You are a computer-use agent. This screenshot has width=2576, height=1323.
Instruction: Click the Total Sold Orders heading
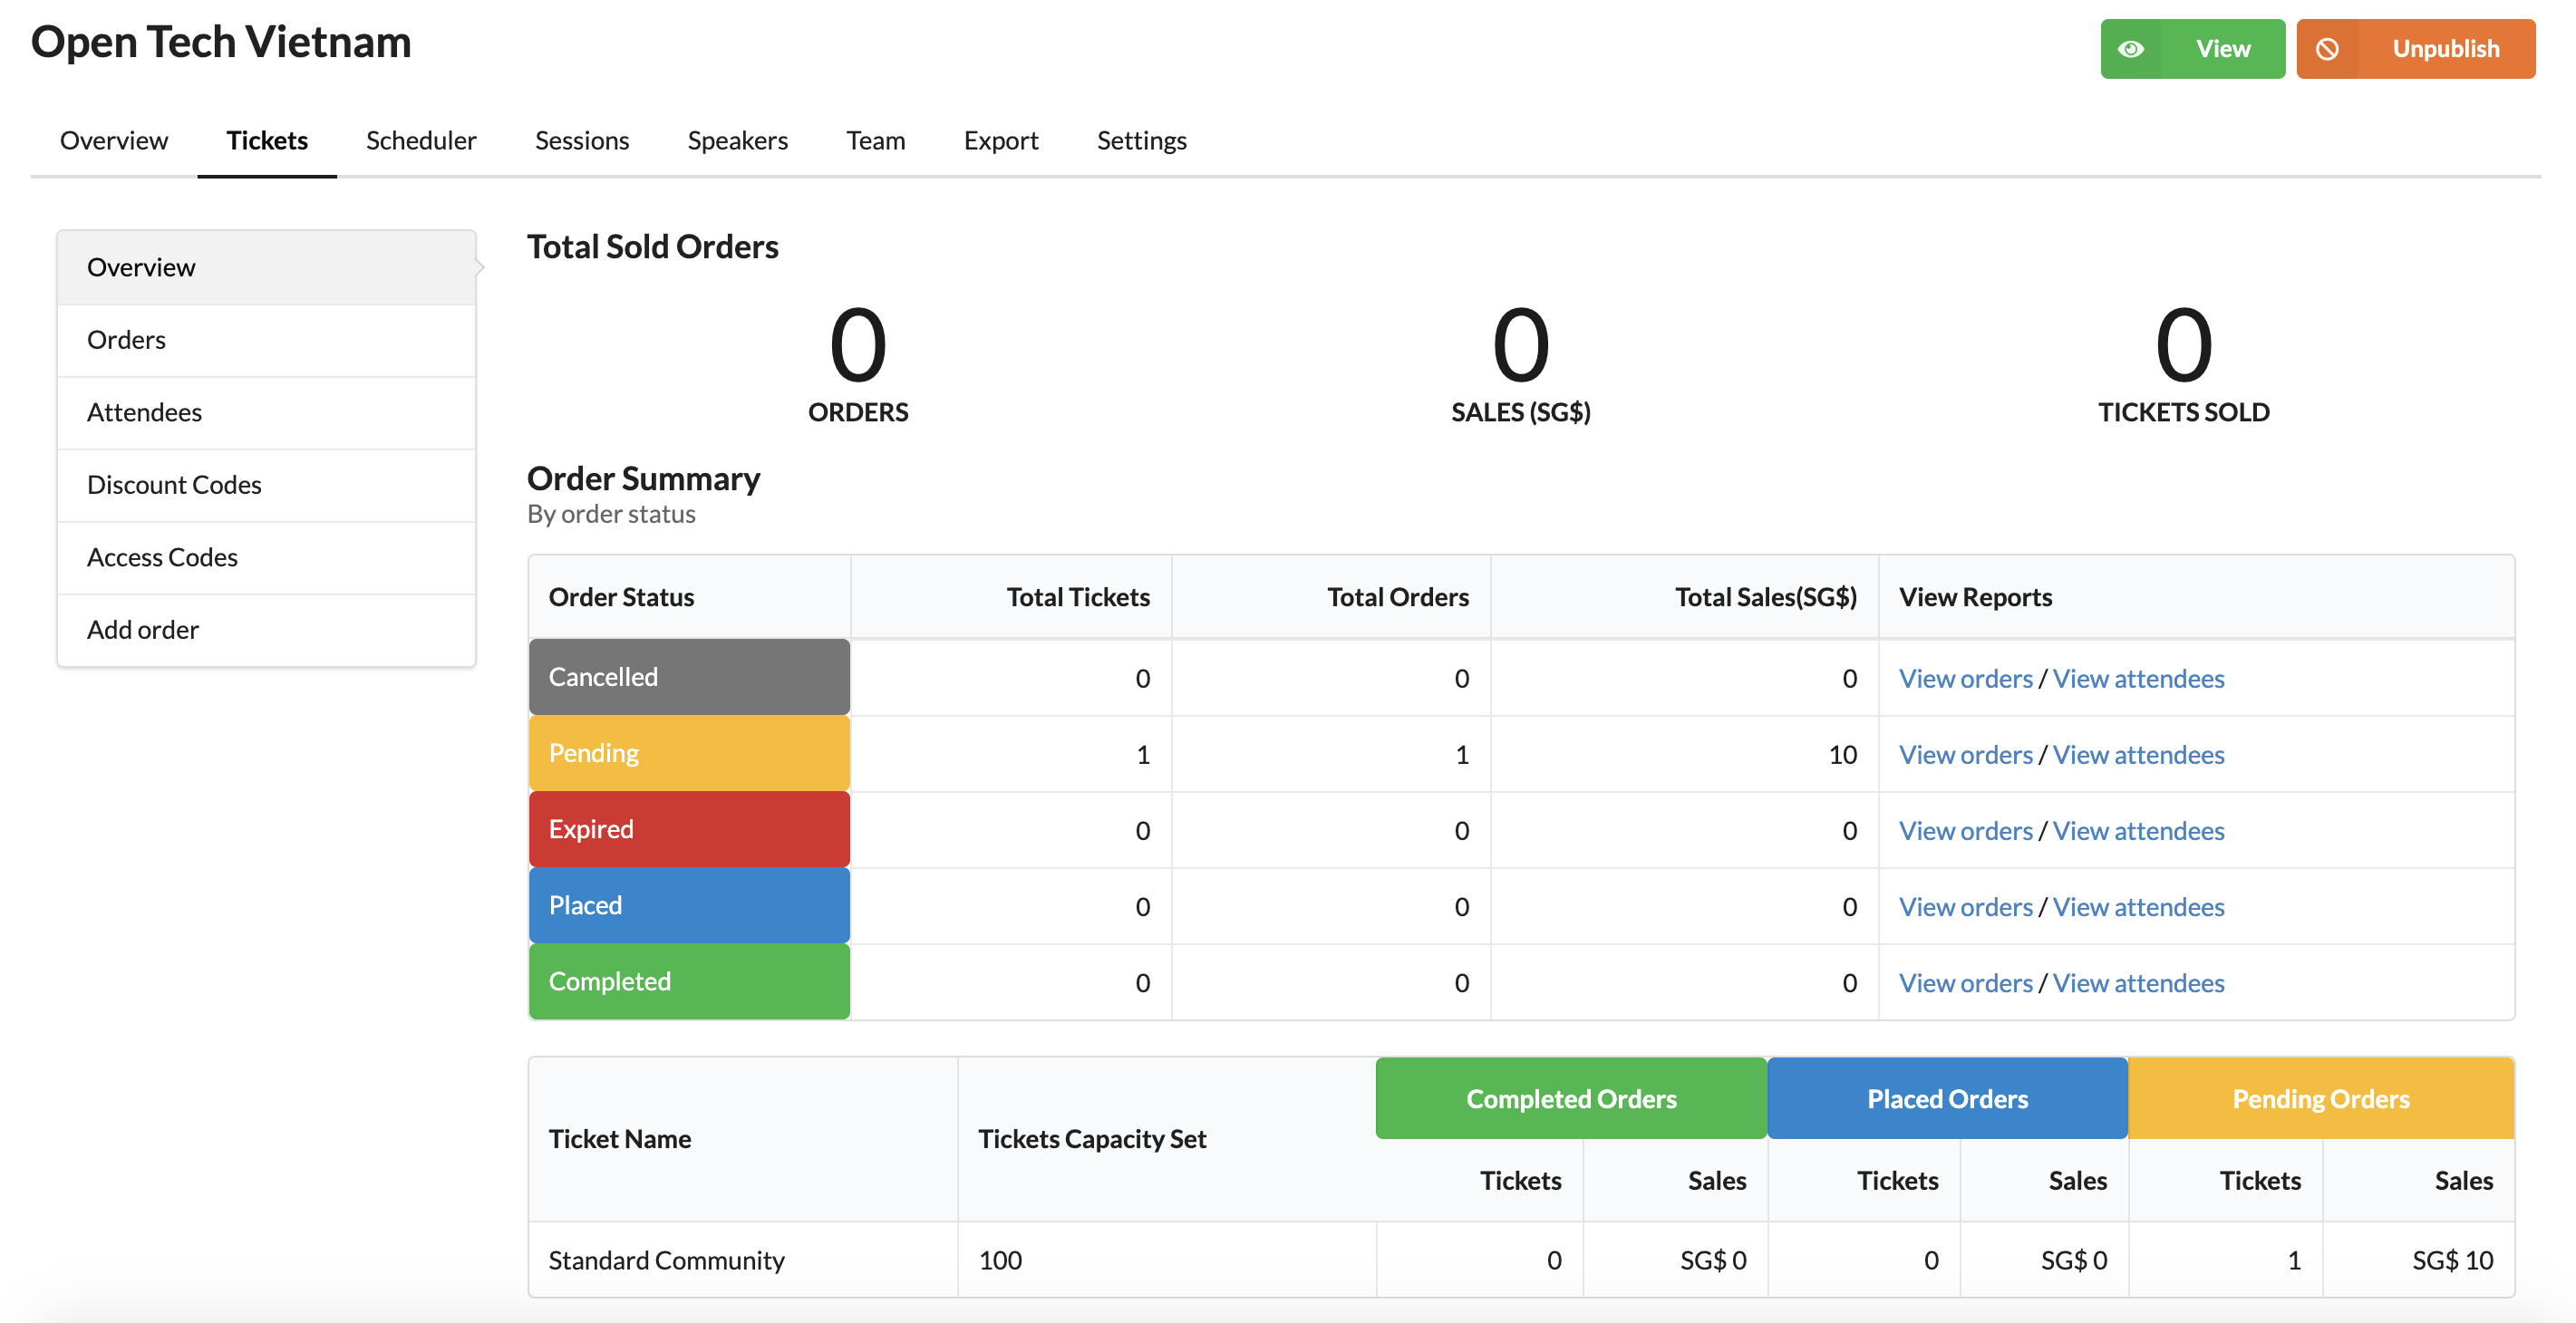[653, 246]
